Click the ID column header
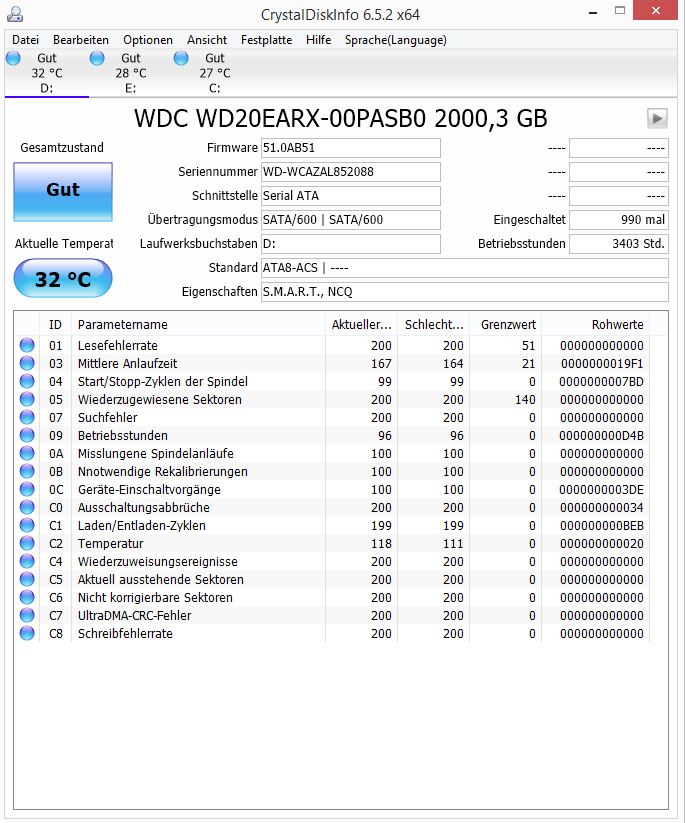685x823 pixels. point(55,324)
